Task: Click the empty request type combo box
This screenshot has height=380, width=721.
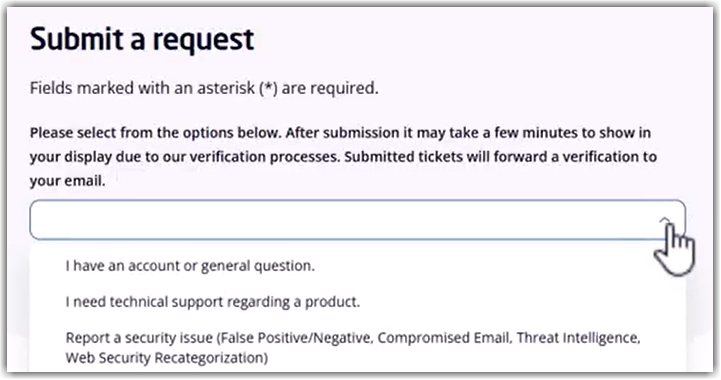Action: [x=357, y=220]
